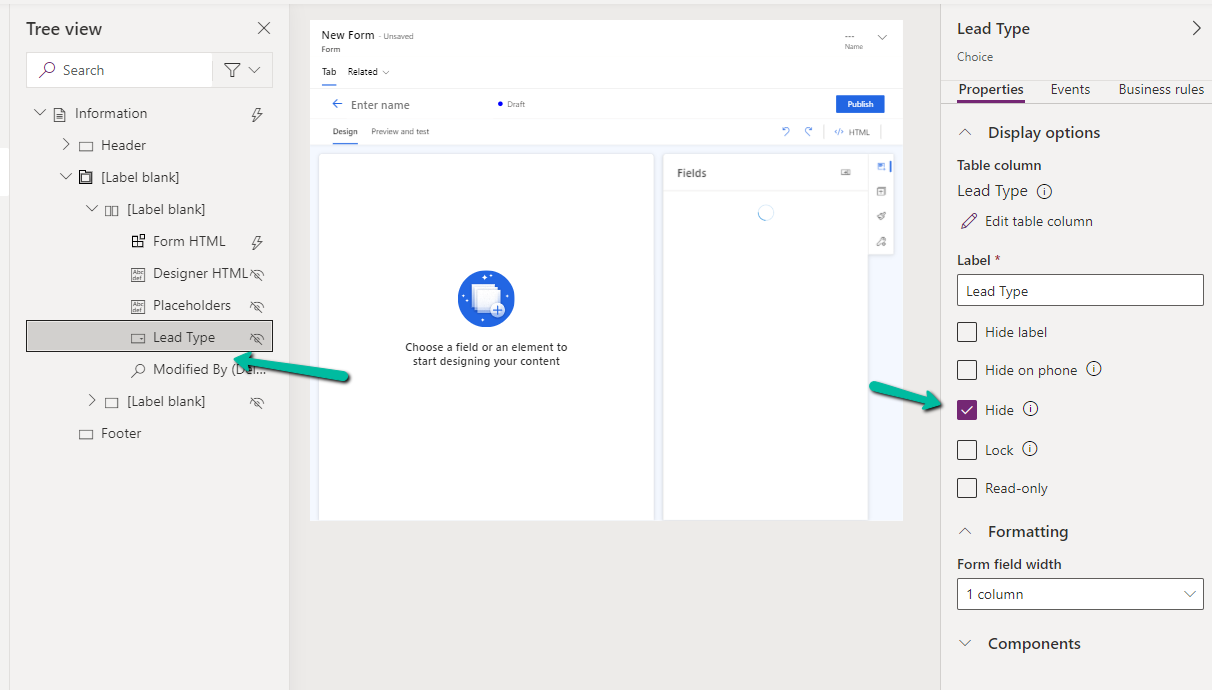This screenshot has height=690, width=1212.
Task: Switch to the Events tab
Action: (1070, 89)
